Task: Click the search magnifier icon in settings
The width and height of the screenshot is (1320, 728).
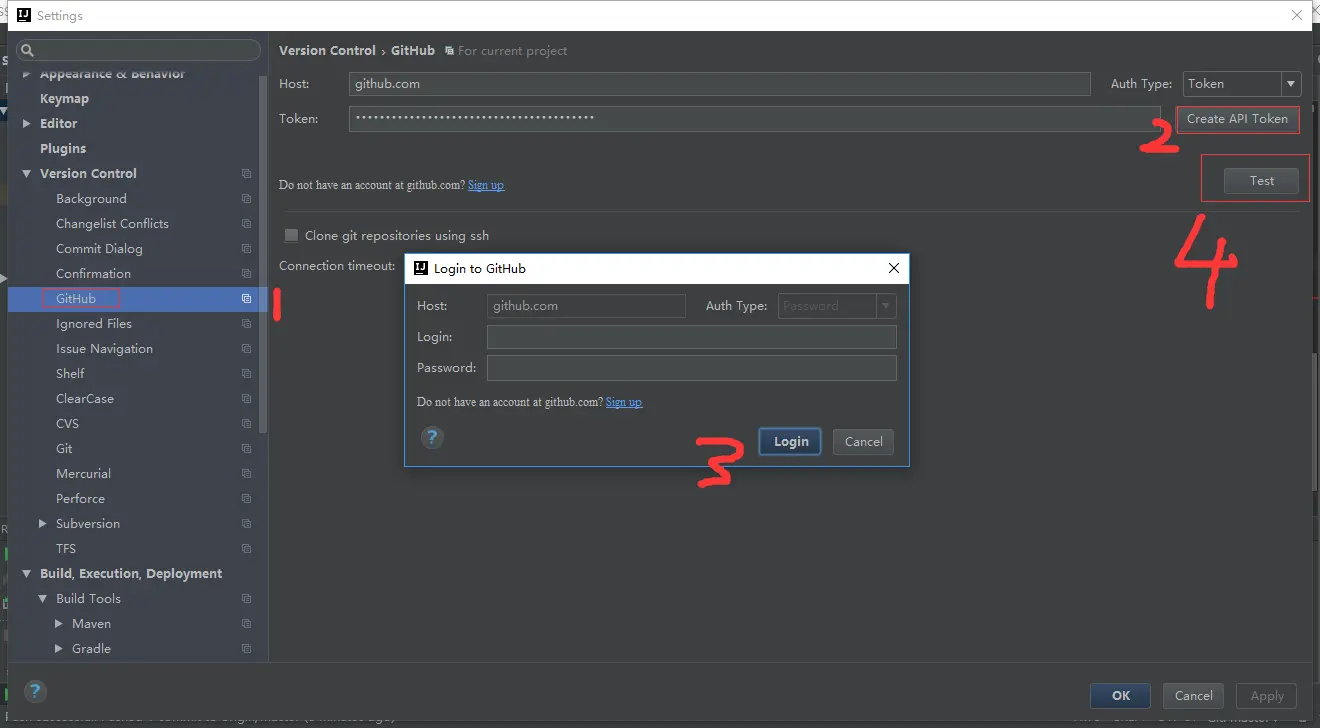Action: 28,50
